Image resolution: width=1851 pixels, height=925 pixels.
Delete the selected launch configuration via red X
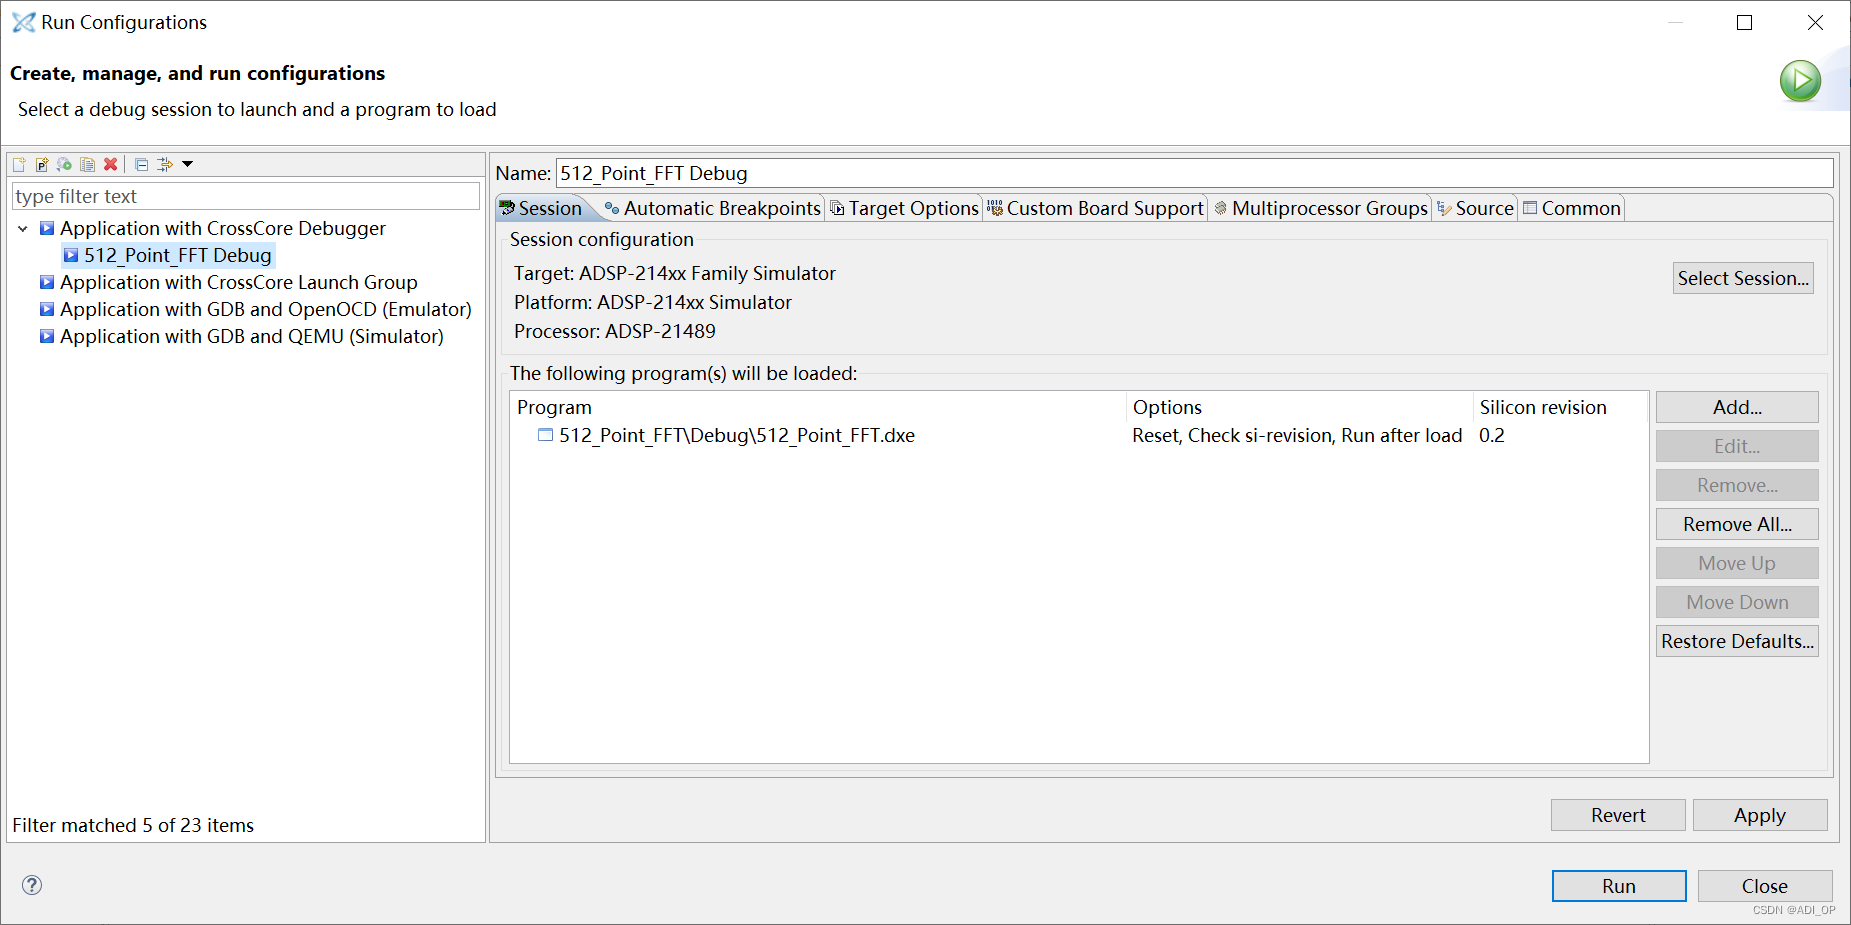[x=111, y=164]
